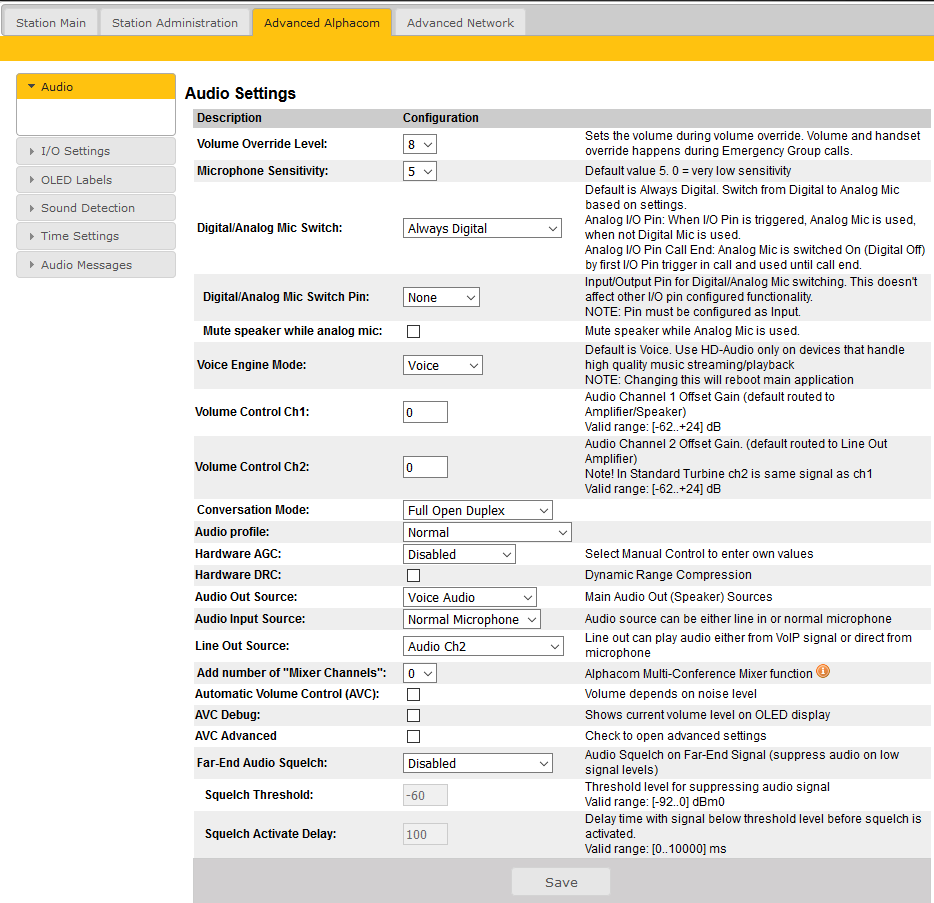
Task: Click the Mixer Channels info icon
Action: tap(823, 672)
